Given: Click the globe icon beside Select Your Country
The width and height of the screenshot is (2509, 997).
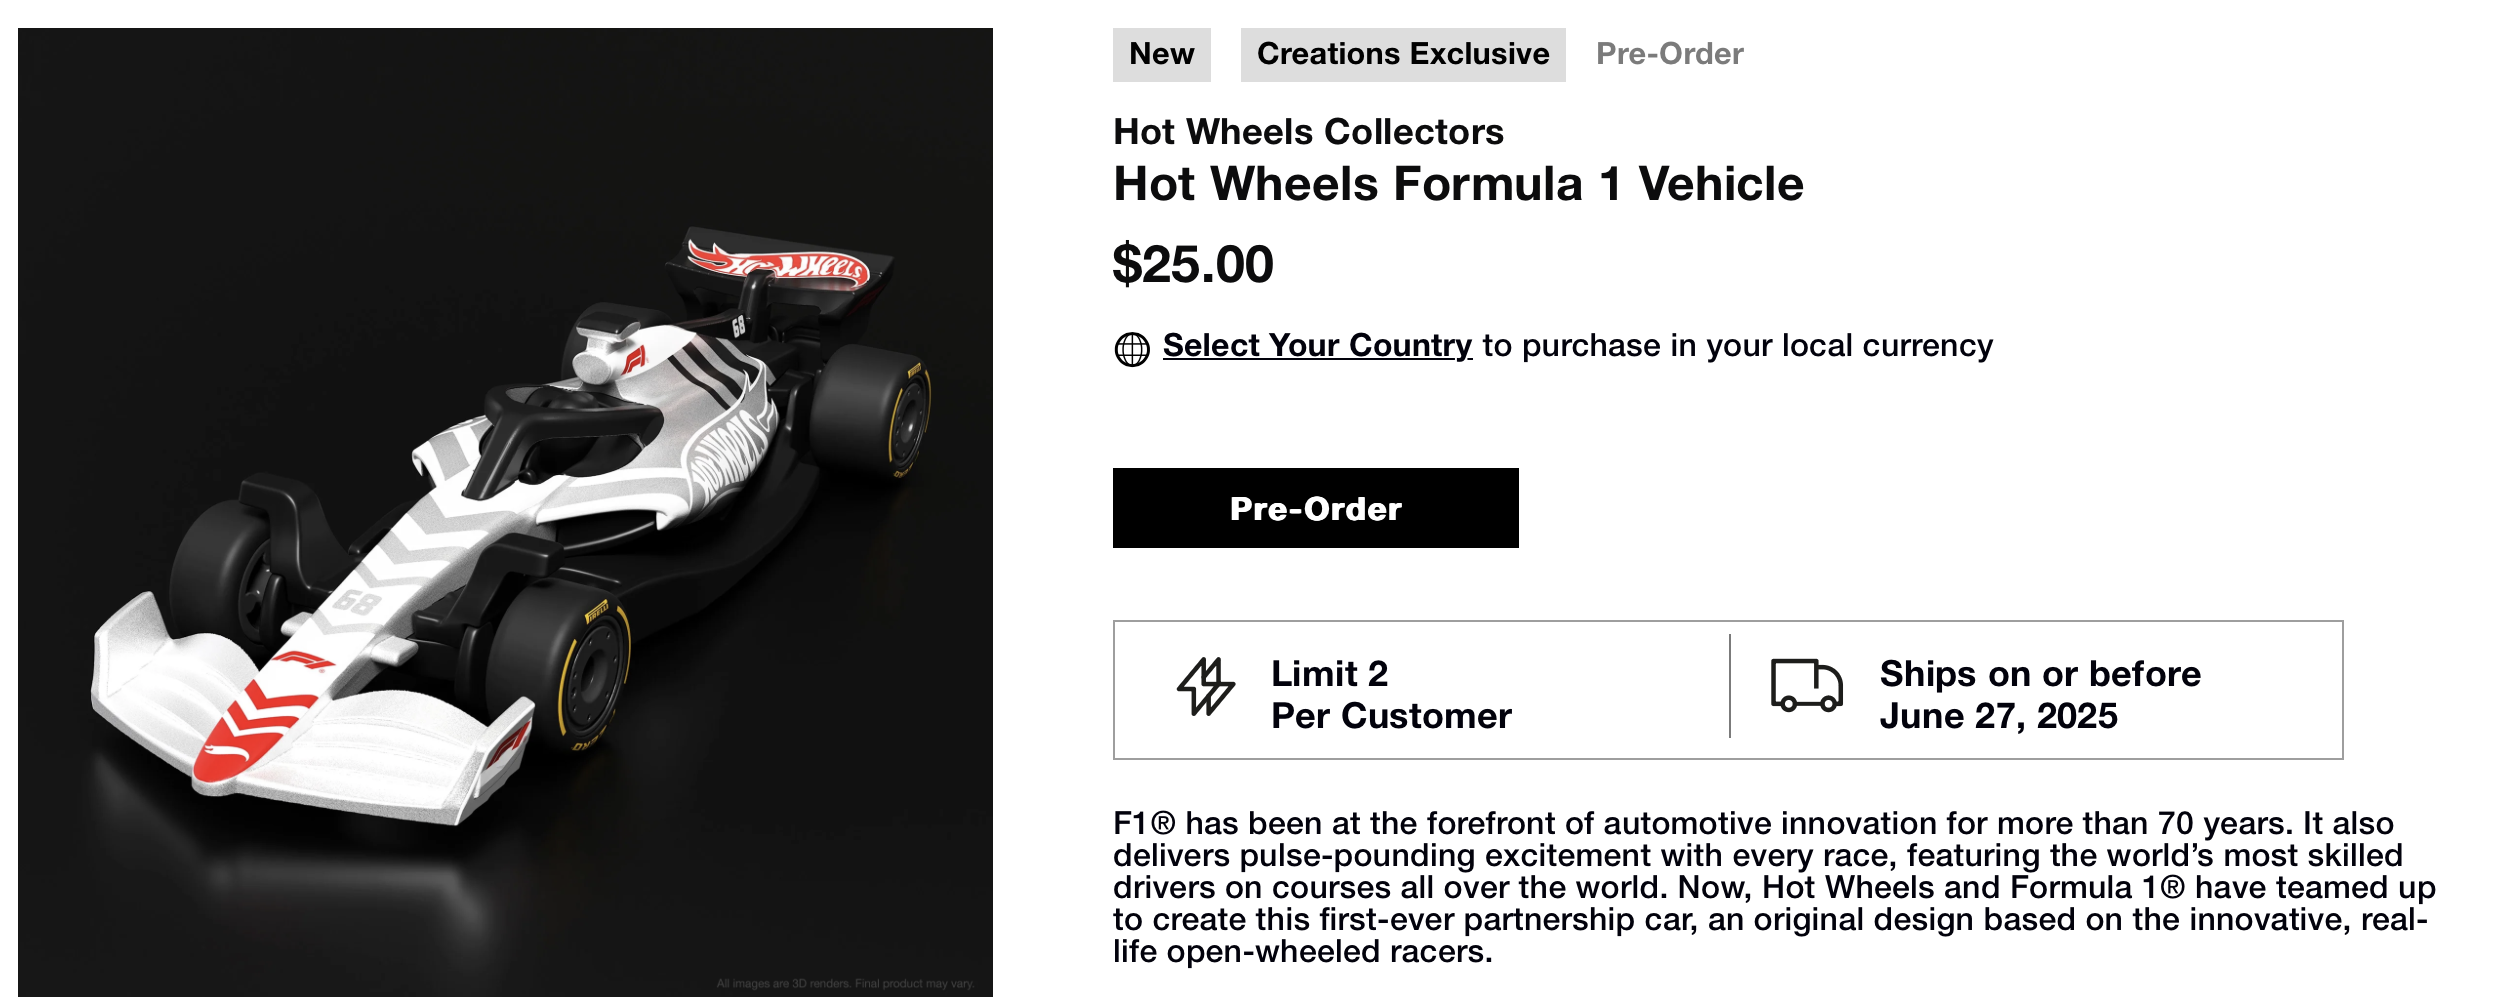Looking at the screenshot, I should click(x=1131, y=349).
